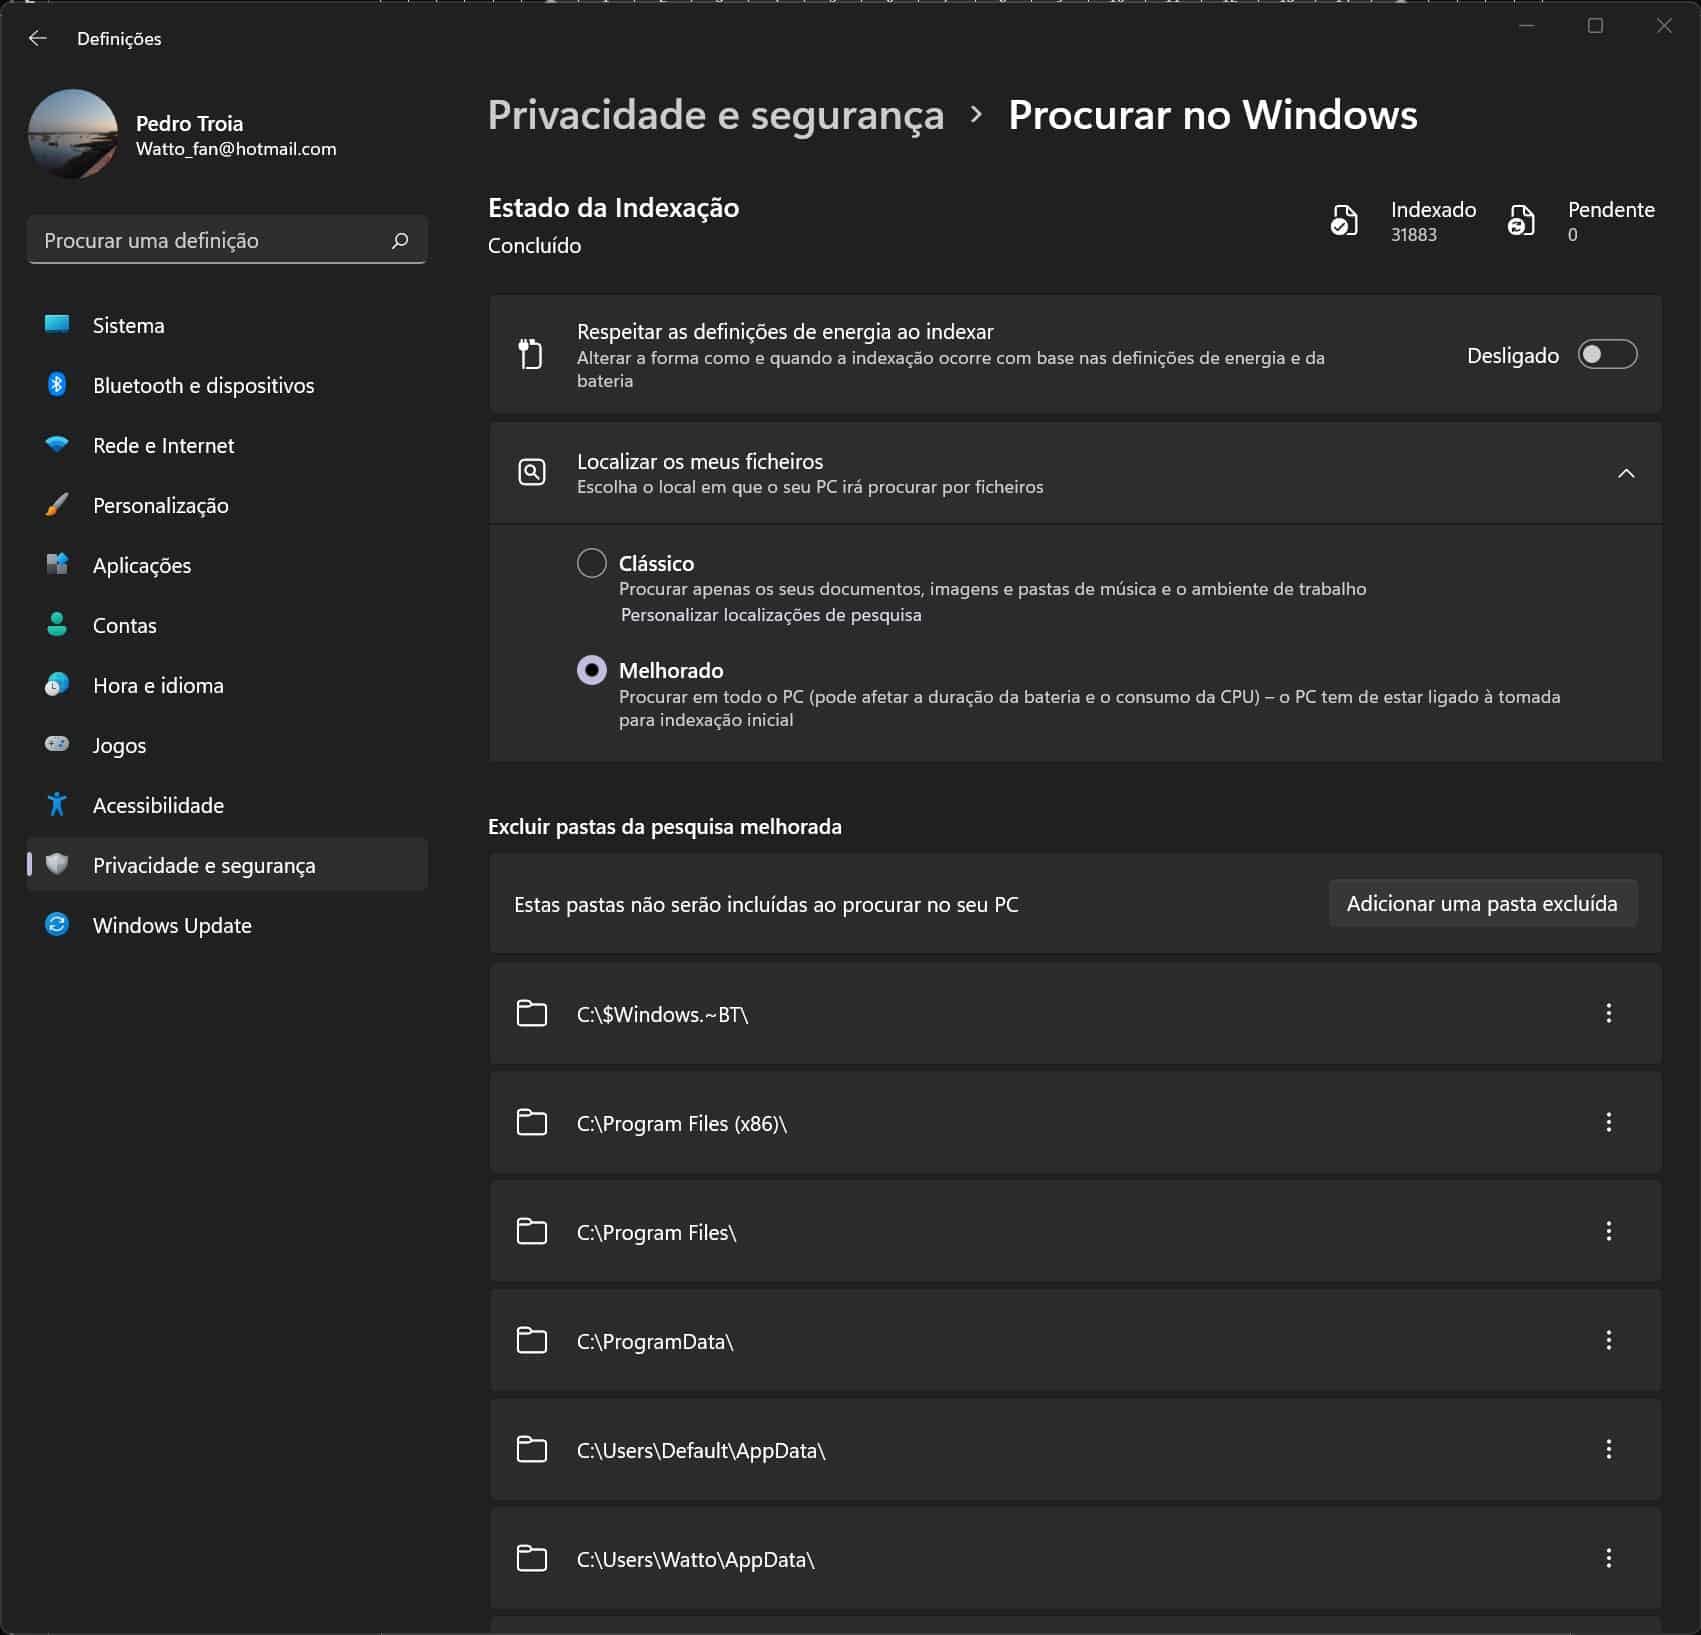Image resolution: width=1701 pixels, height=1635 pixels.
Task: Open the Contas settings category
Action: pyautogui.click(x=124, y=626)
